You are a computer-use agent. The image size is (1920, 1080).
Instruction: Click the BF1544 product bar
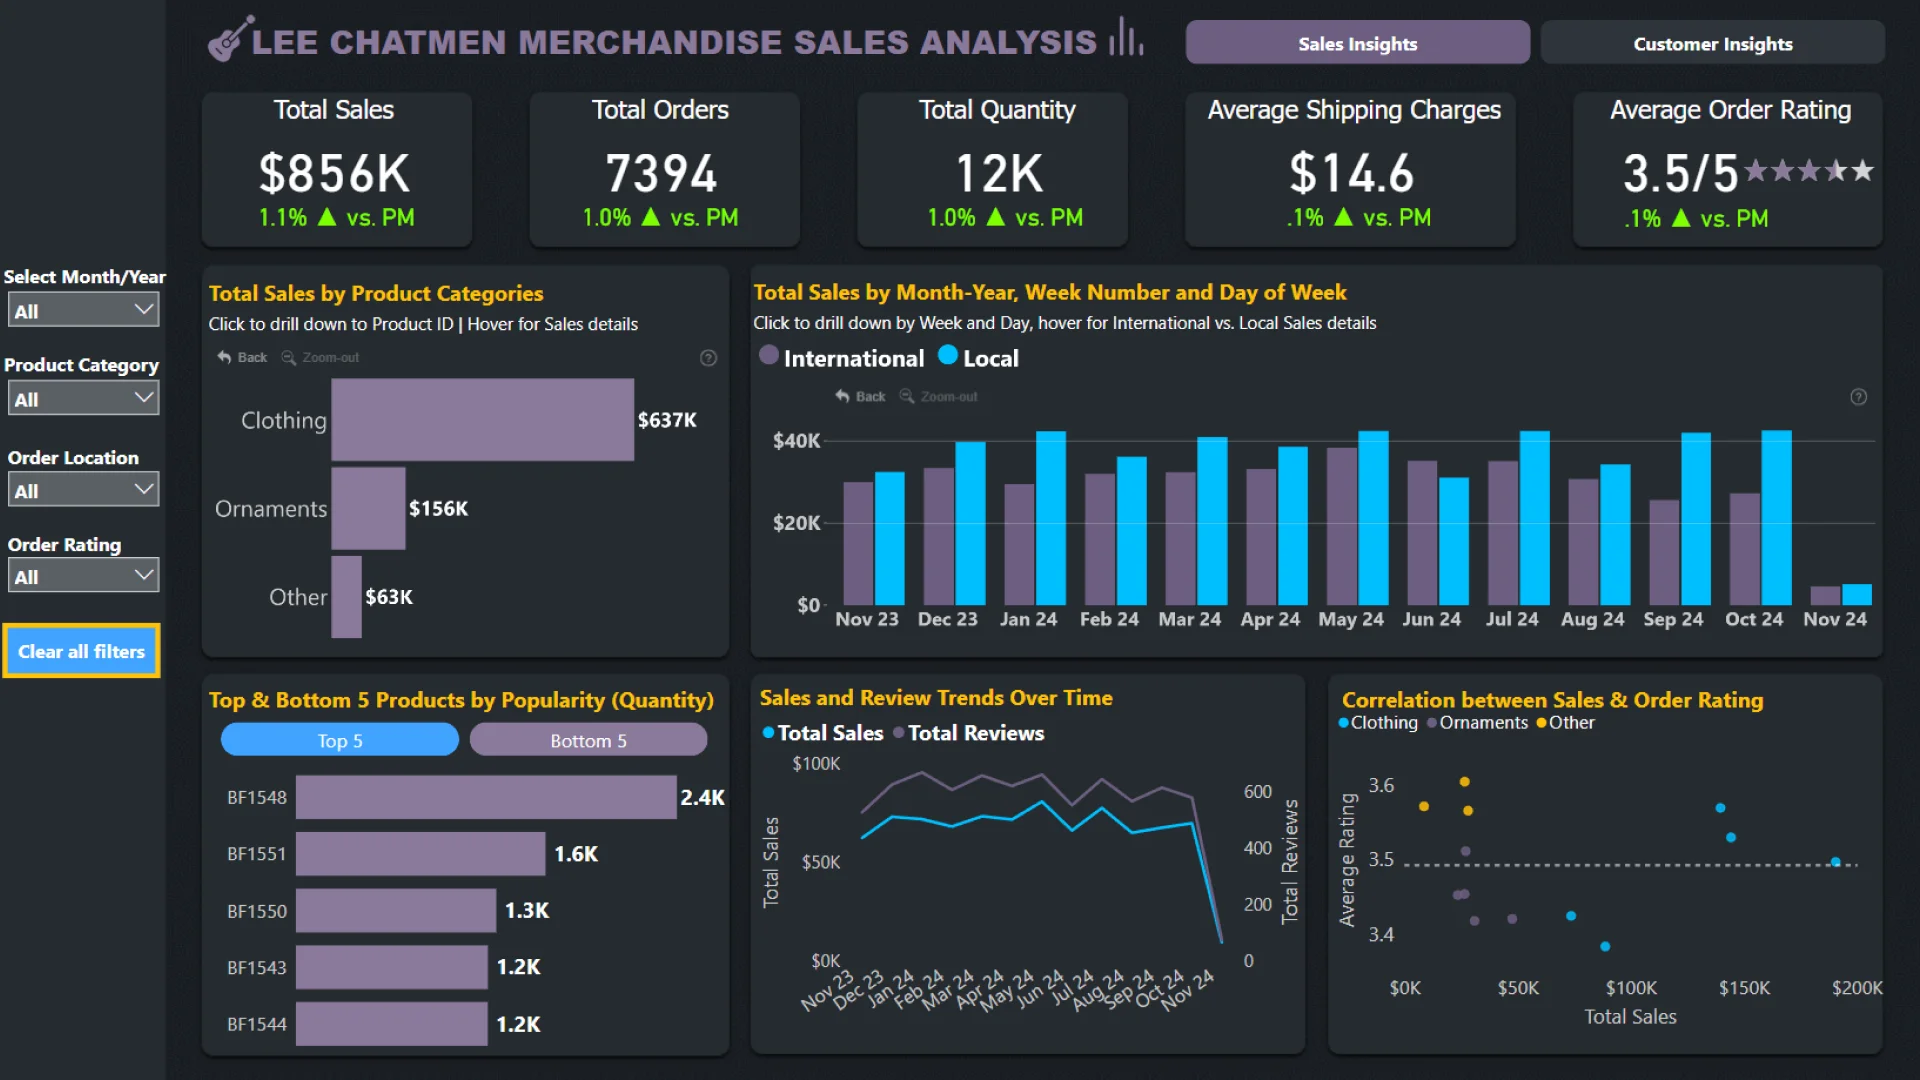391,1024
